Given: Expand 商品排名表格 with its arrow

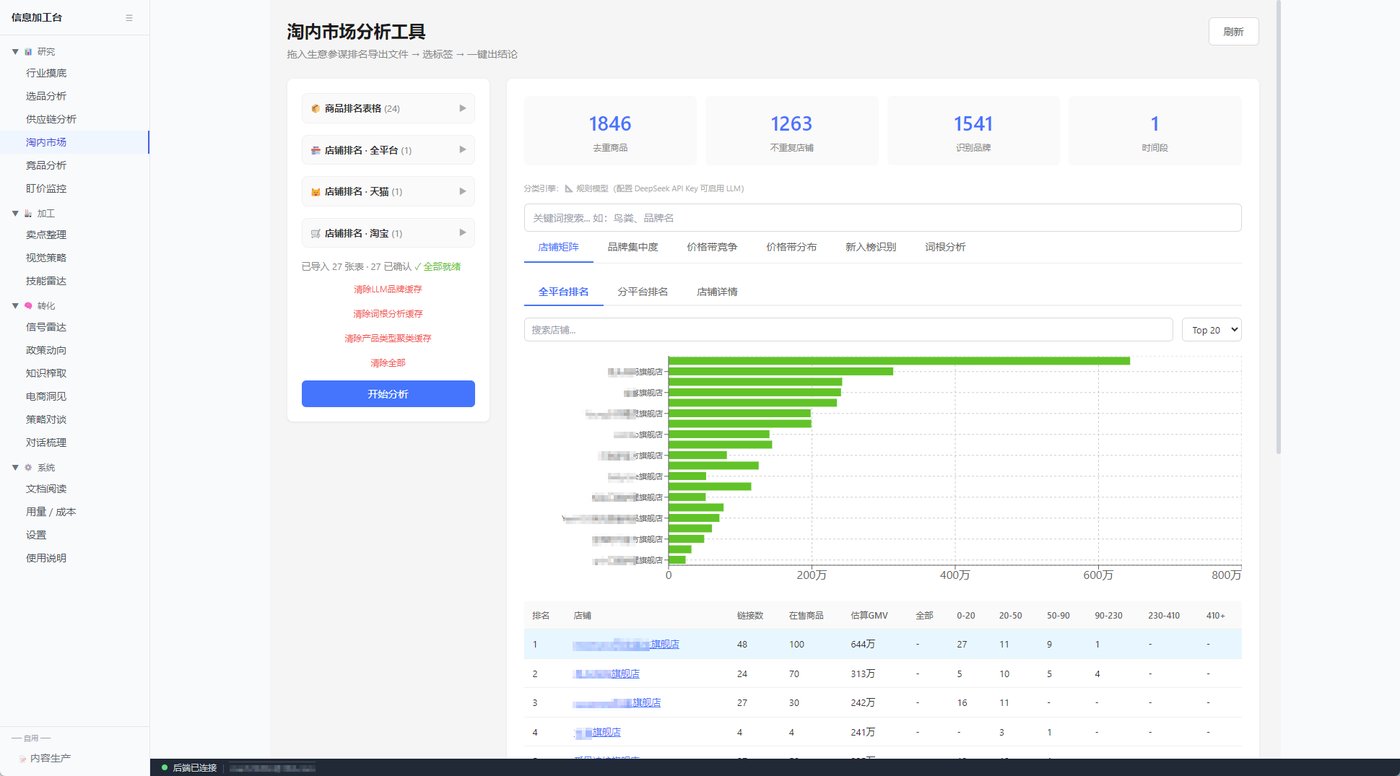Looking at the screenshot, I should click(462, 108).
